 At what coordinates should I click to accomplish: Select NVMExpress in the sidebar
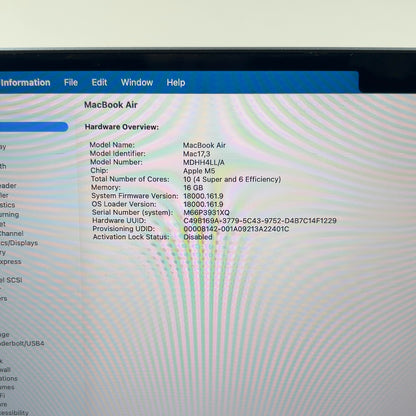tap(10, 262)
